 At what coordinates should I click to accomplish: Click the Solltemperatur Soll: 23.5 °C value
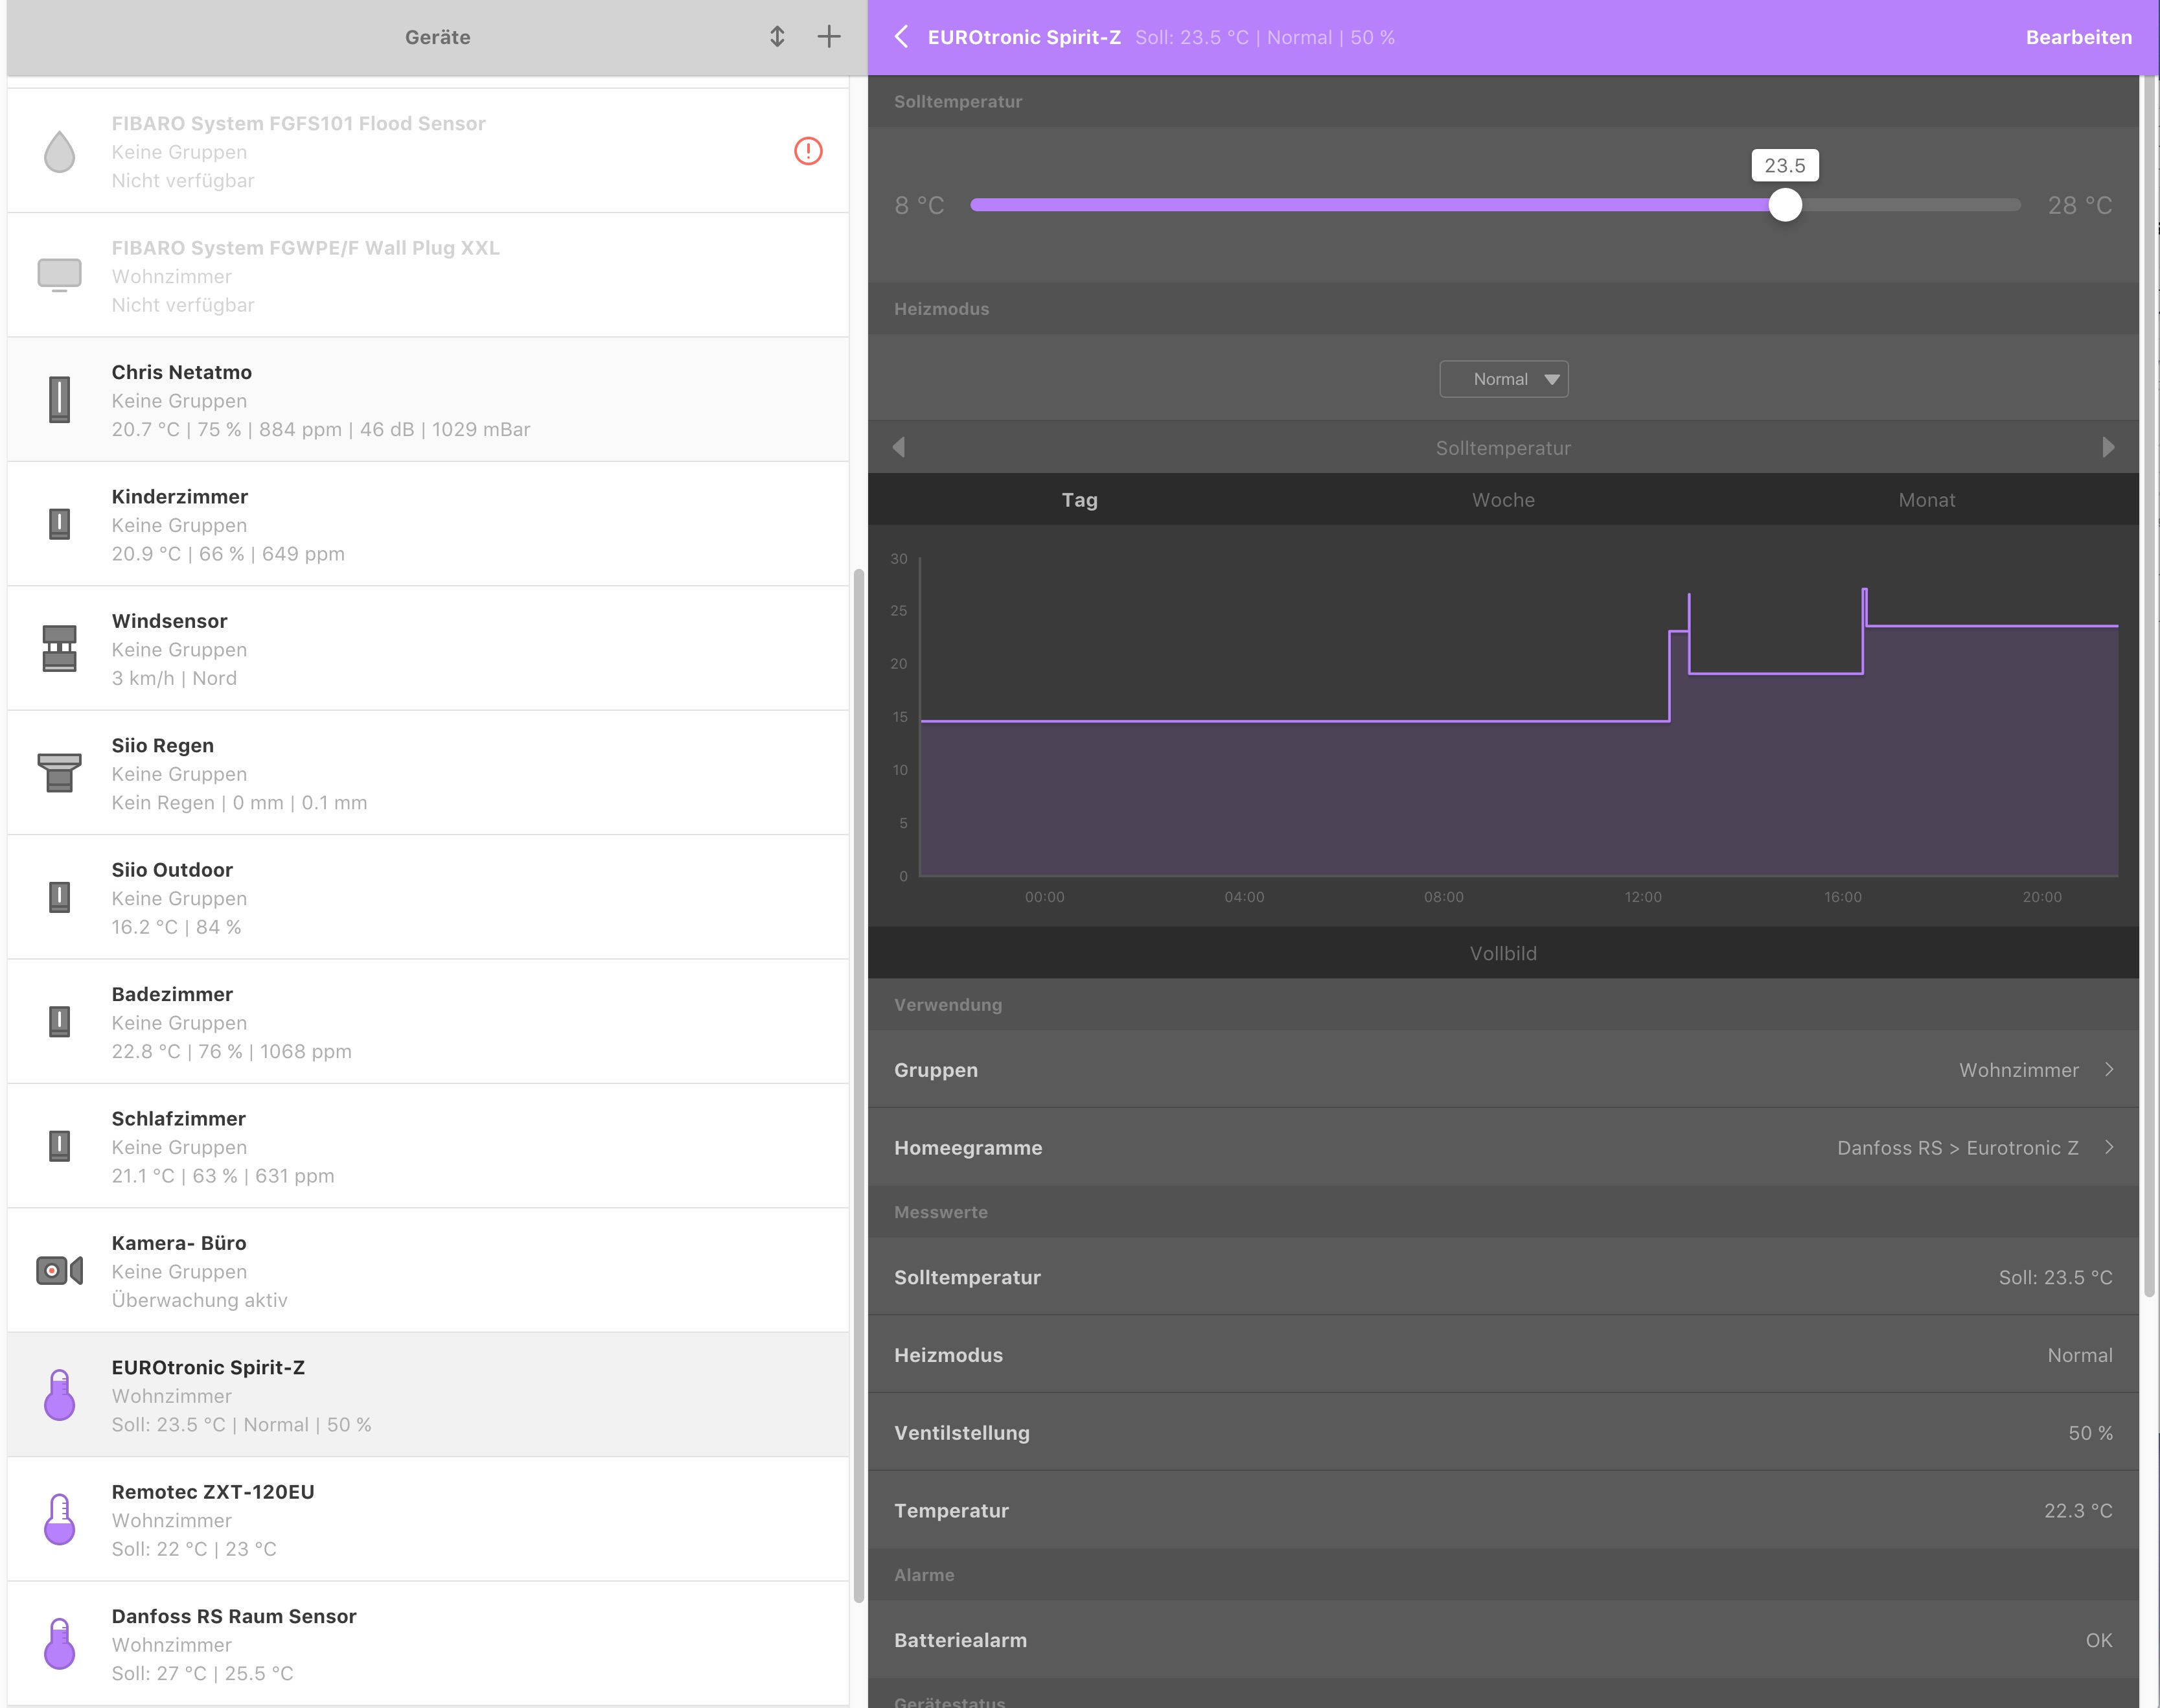(x=2055, y=1277)
